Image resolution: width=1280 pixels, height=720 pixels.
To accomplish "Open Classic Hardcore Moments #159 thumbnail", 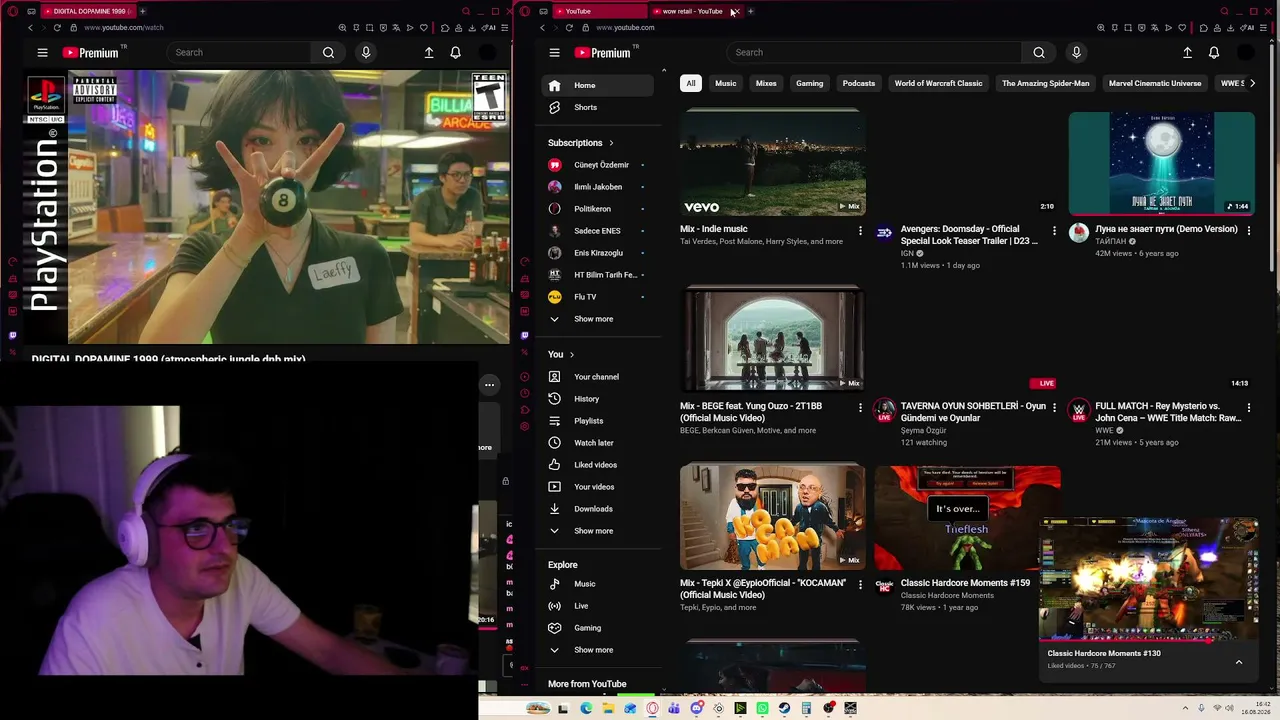I will pos(967,518).
